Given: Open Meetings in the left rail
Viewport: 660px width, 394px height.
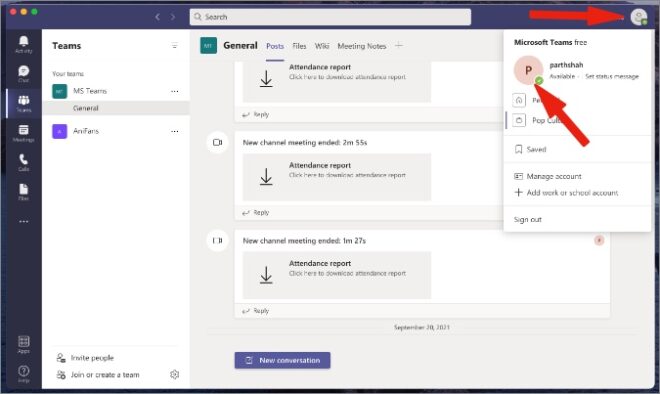Looking at the screenshot, I should pos(24,133).
